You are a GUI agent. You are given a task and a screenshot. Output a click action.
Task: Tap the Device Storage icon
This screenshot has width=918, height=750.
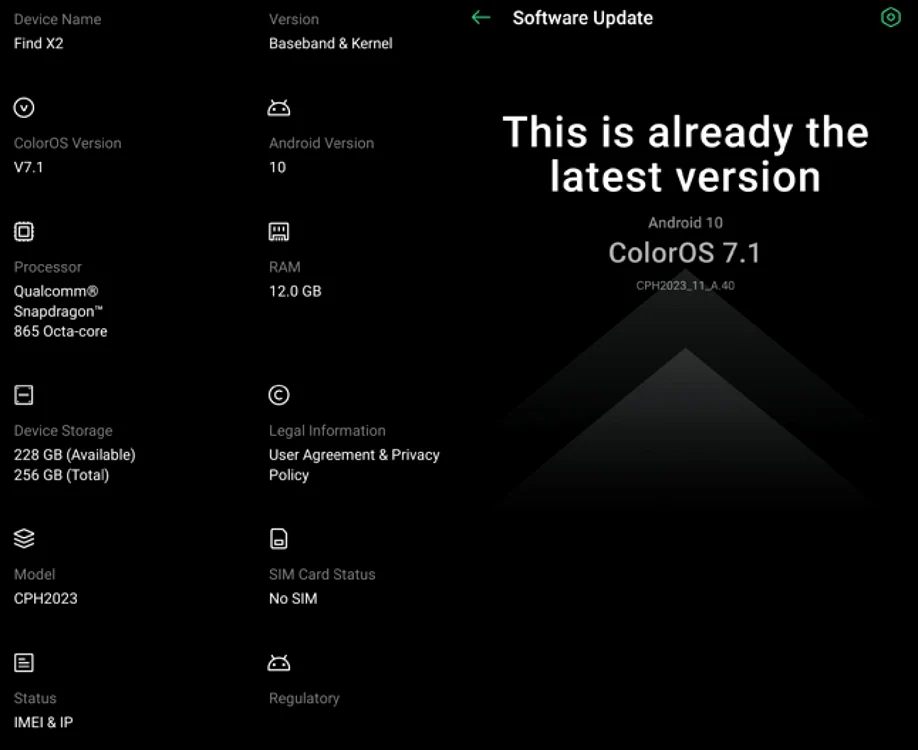click(x=24, y=395)
